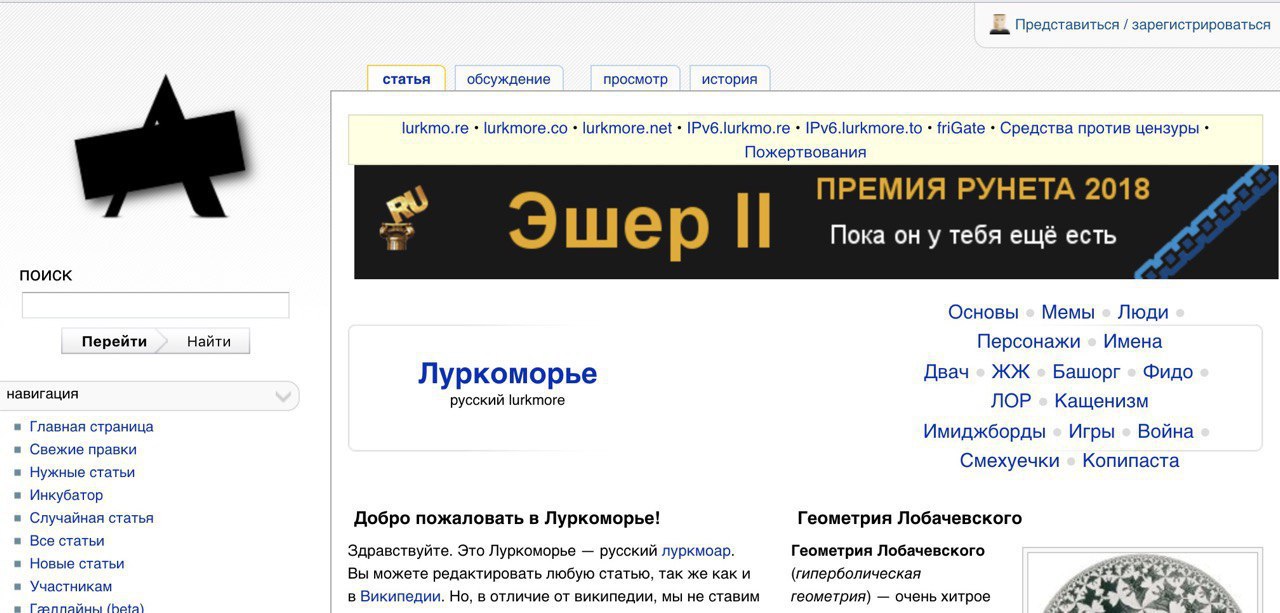The height and width of the screenshot is (613, 1280).
Task: Click the Луркоморье title link
Action: coord(507,373)
